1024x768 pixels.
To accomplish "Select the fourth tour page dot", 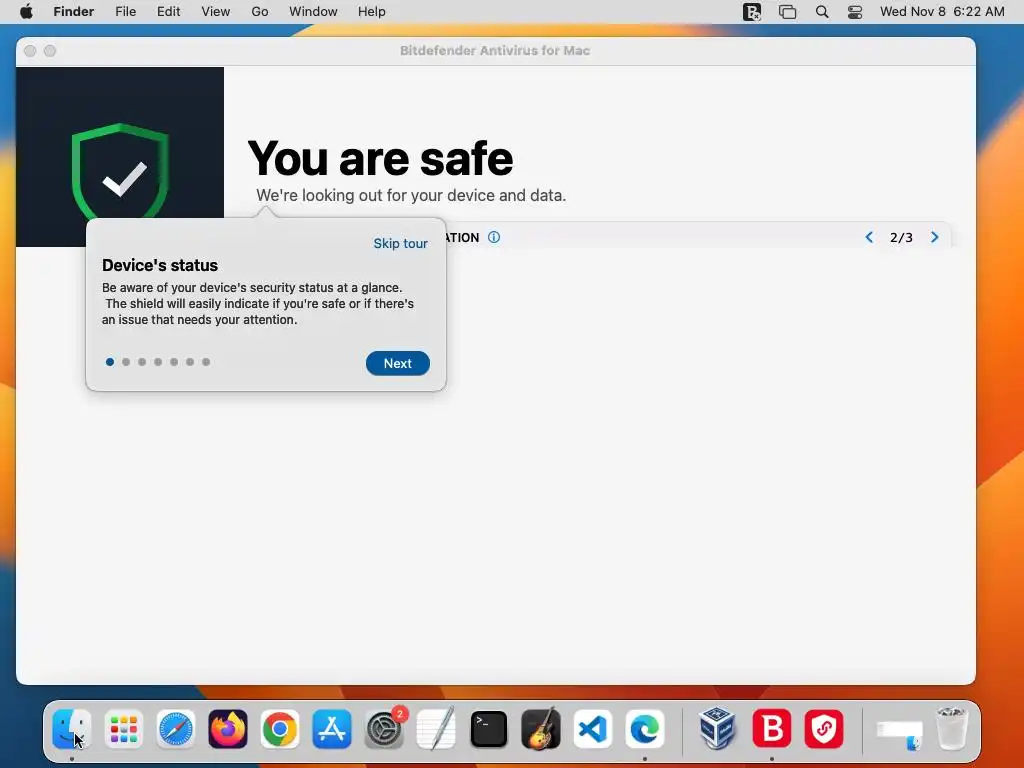I will point(158,362).
